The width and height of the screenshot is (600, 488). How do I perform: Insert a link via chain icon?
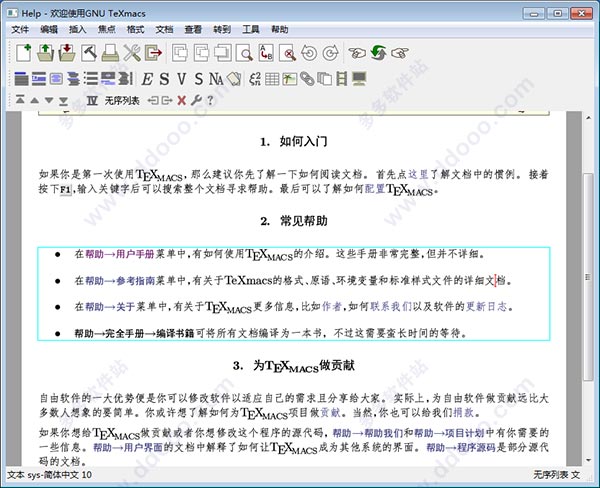307,79
